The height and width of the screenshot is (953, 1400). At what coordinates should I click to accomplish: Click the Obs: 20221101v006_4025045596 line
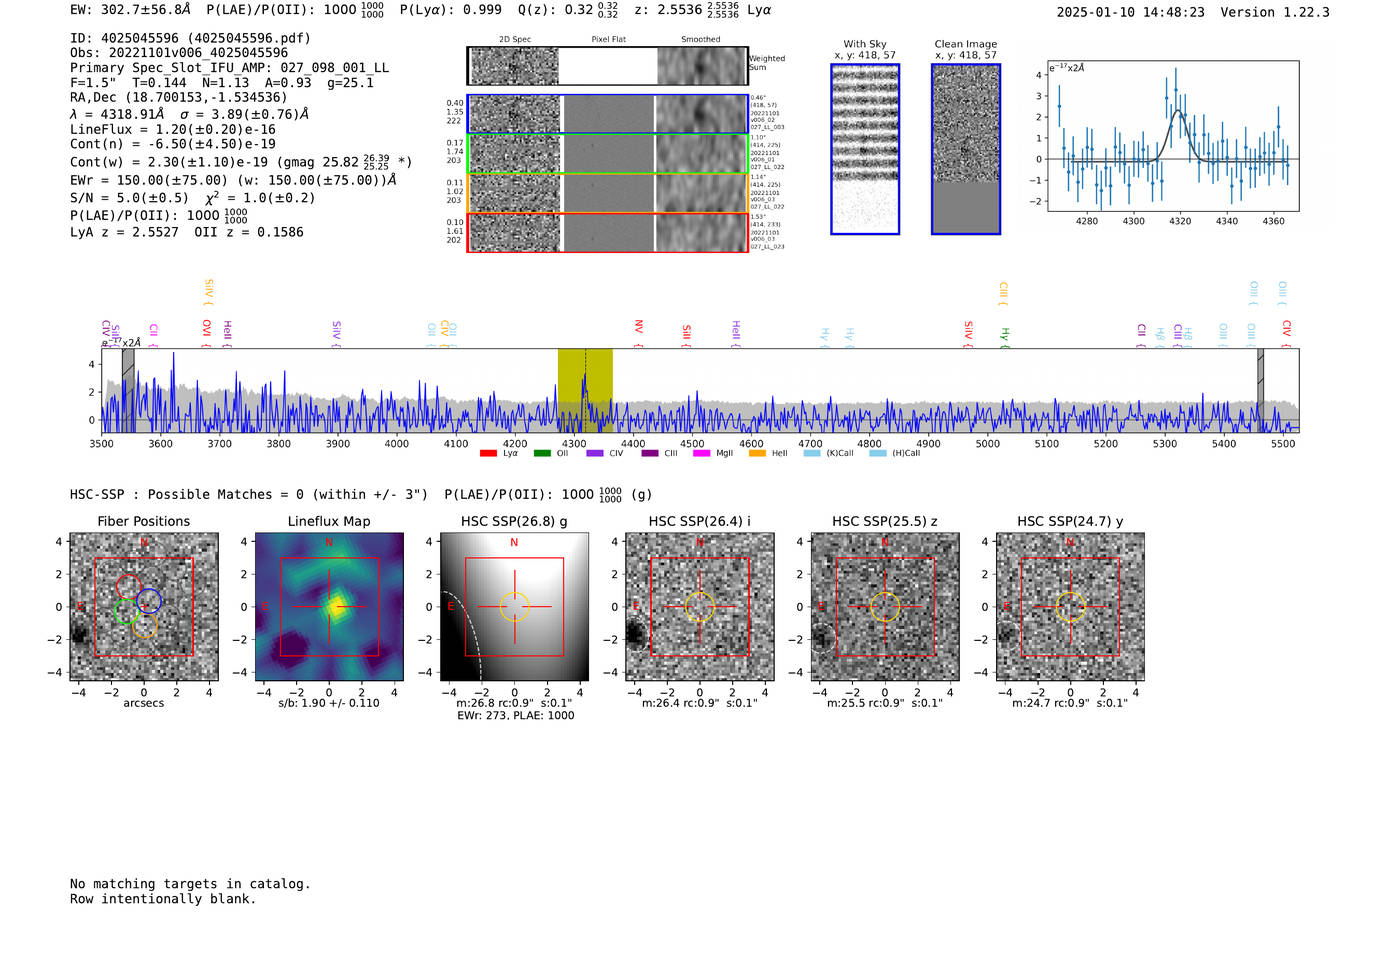coord(179,53)
